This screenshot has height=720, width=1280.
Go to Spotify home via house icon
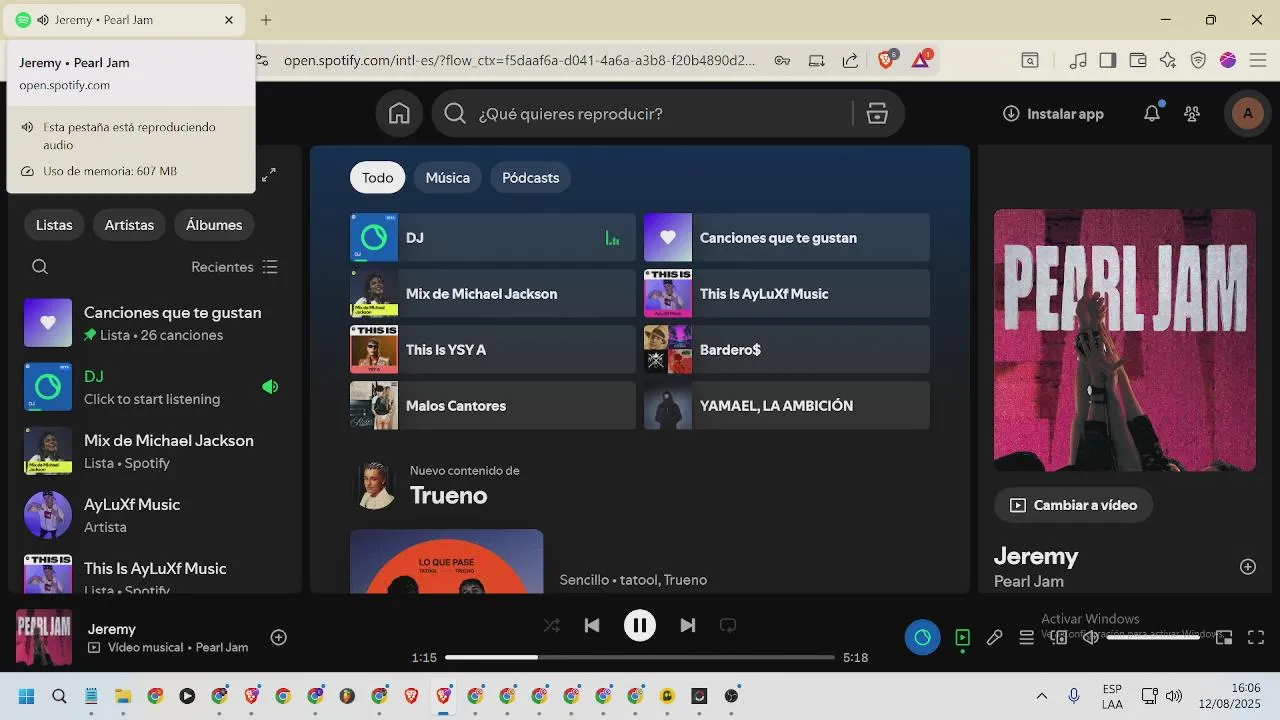click(399, 114)
